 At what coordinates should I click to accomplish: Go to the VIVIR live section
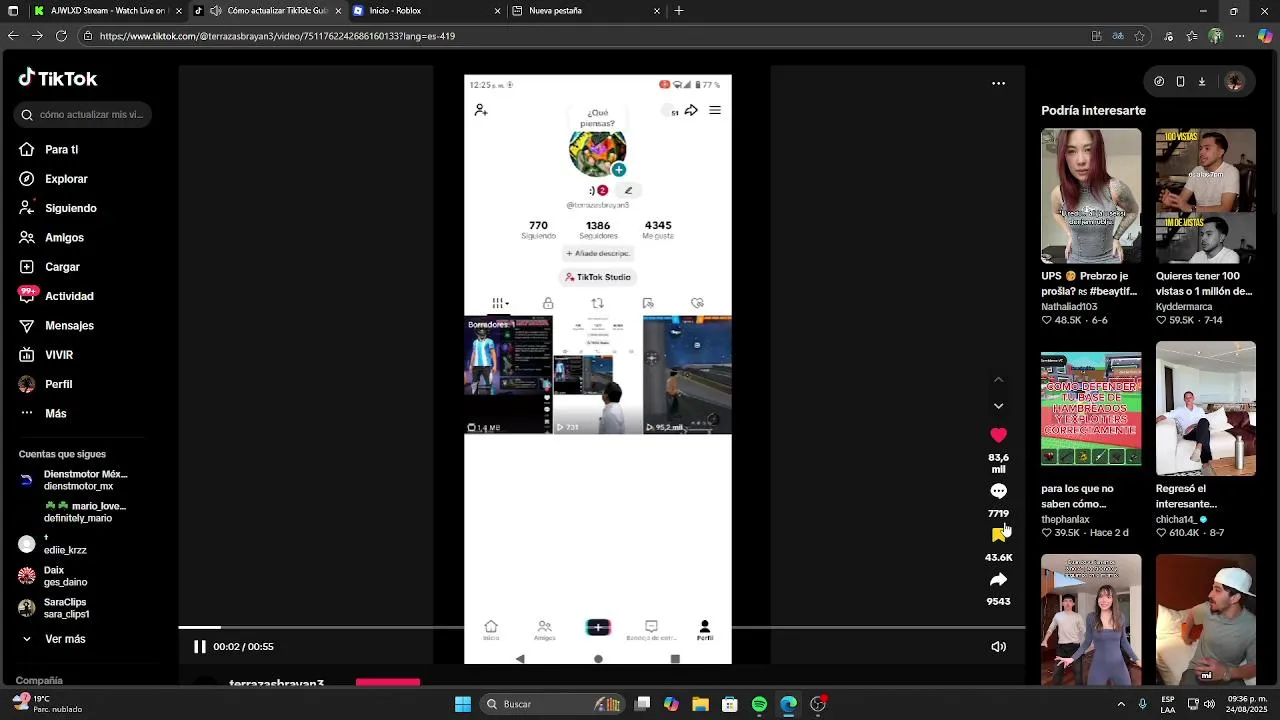pos(47,355)
